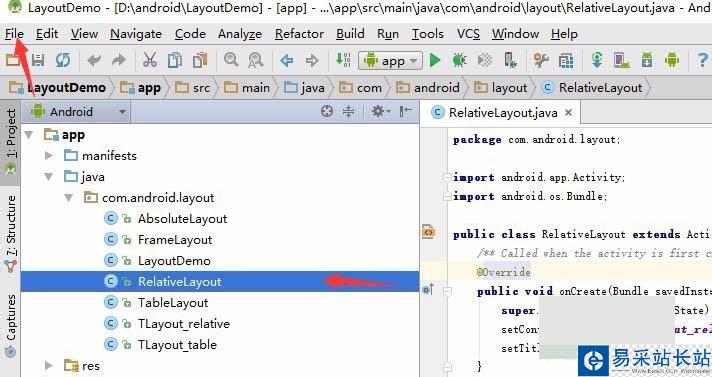
Task: Expand the res folder
Action: tap(49, 366)
